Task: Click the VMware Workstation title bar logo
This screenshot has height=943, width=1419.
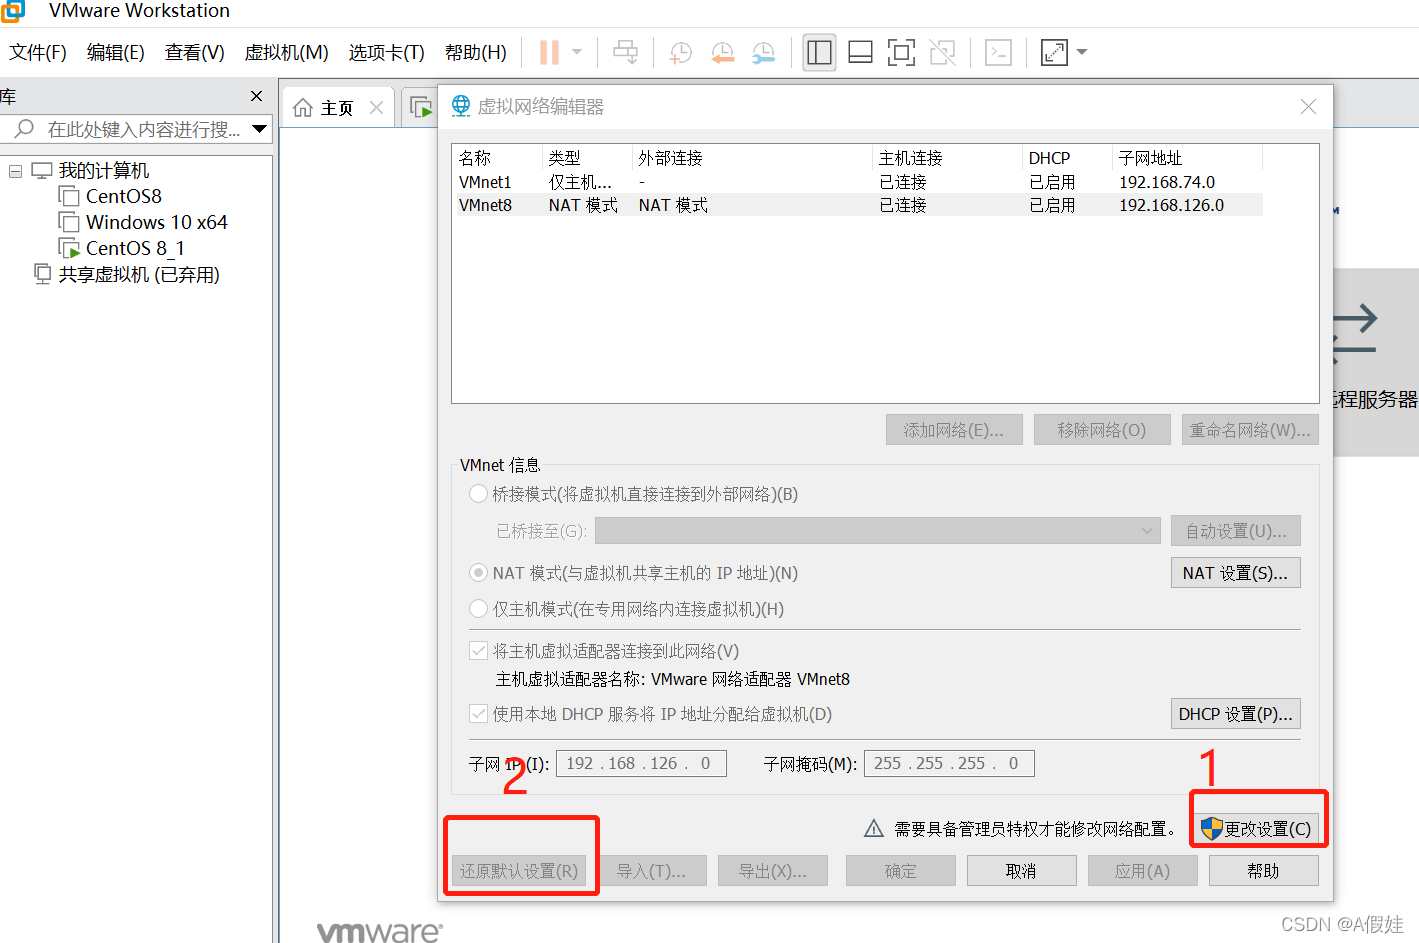Action: [x=13, y=11]
